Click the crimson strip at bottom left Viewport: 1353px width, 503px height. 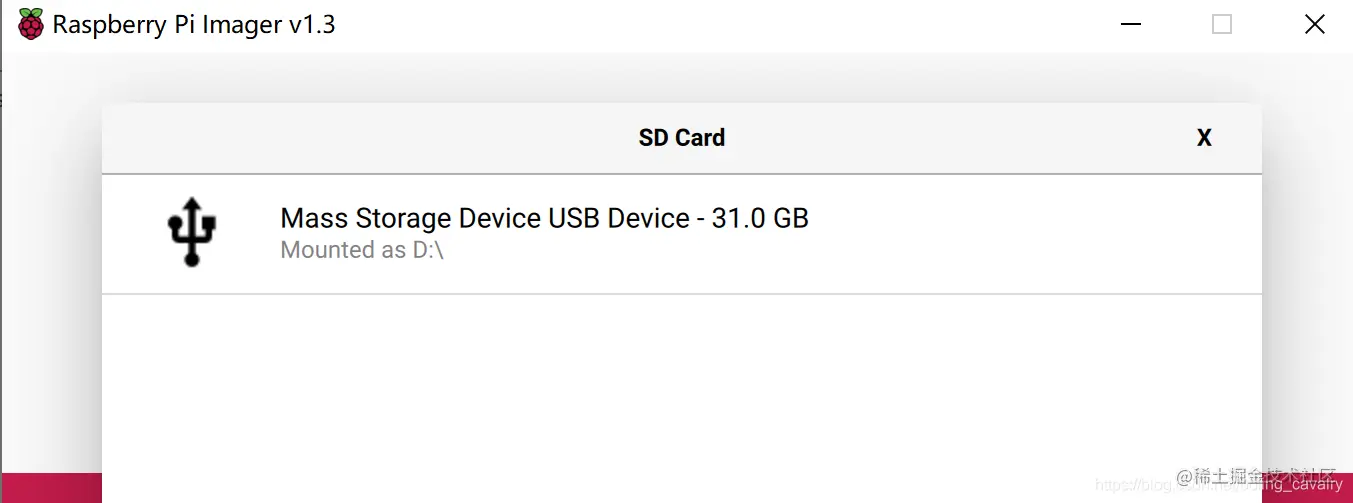(x=50, y=488)
